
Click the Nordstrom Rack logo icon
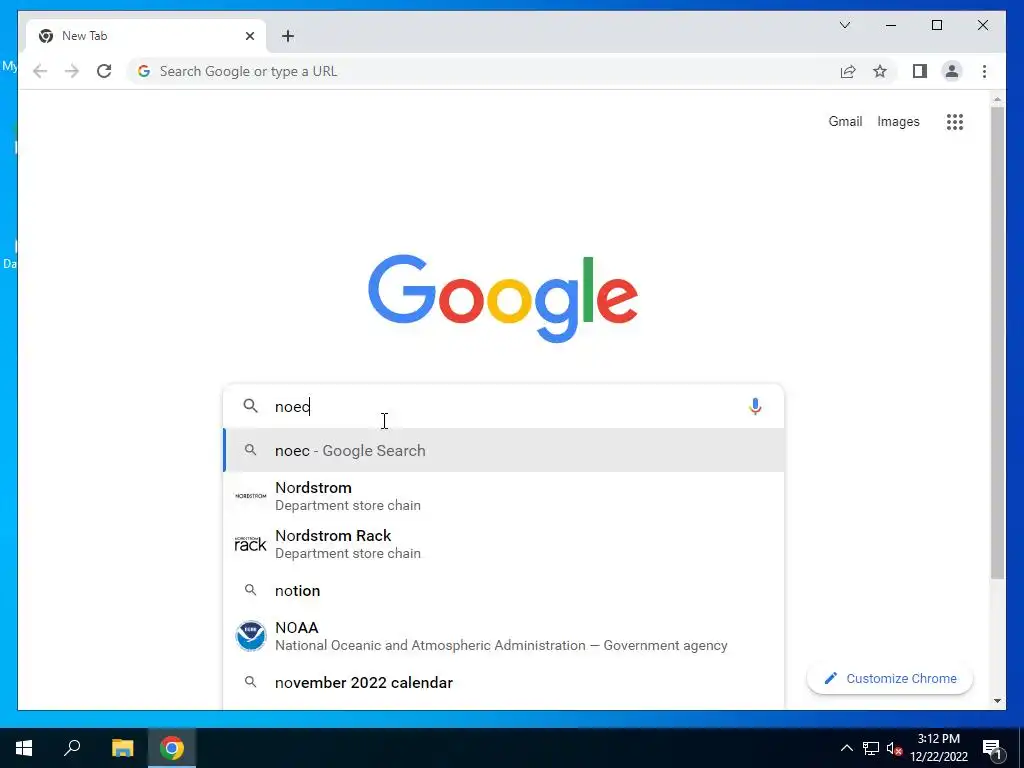[251, 544]
